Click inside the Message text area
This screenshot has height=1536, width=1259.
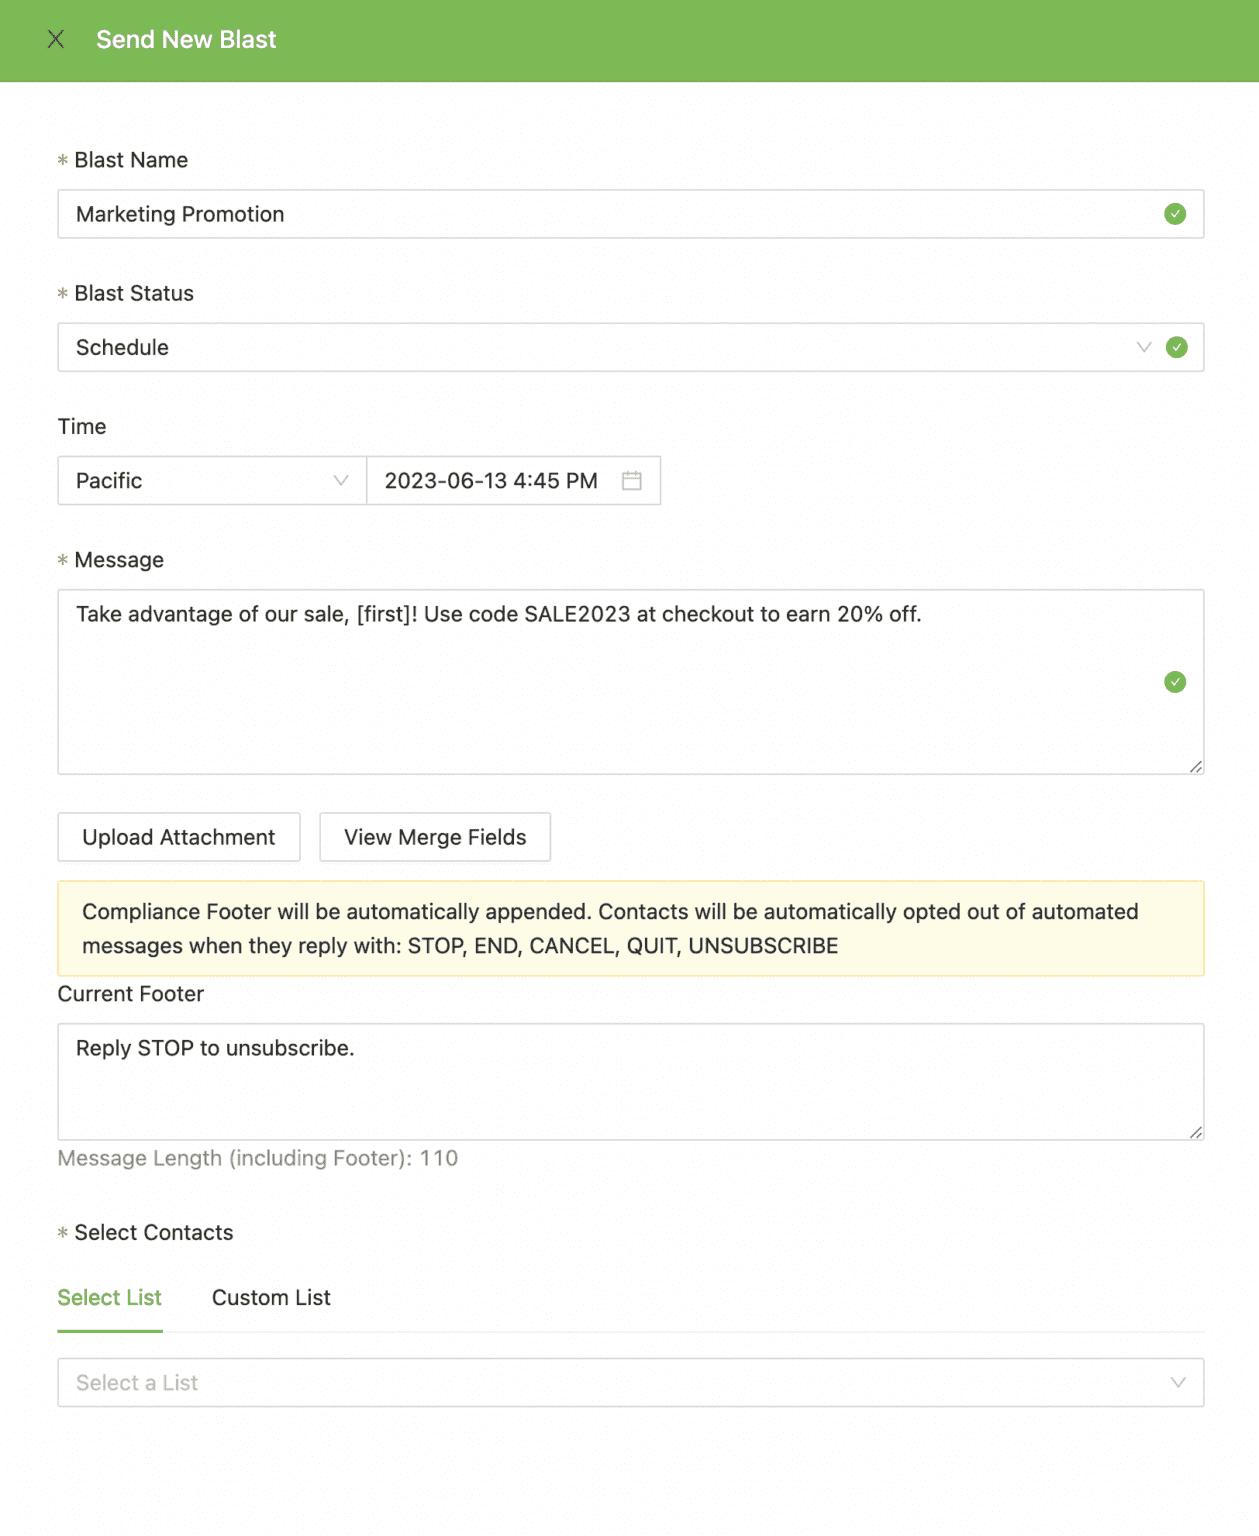[x=631, y=682]
